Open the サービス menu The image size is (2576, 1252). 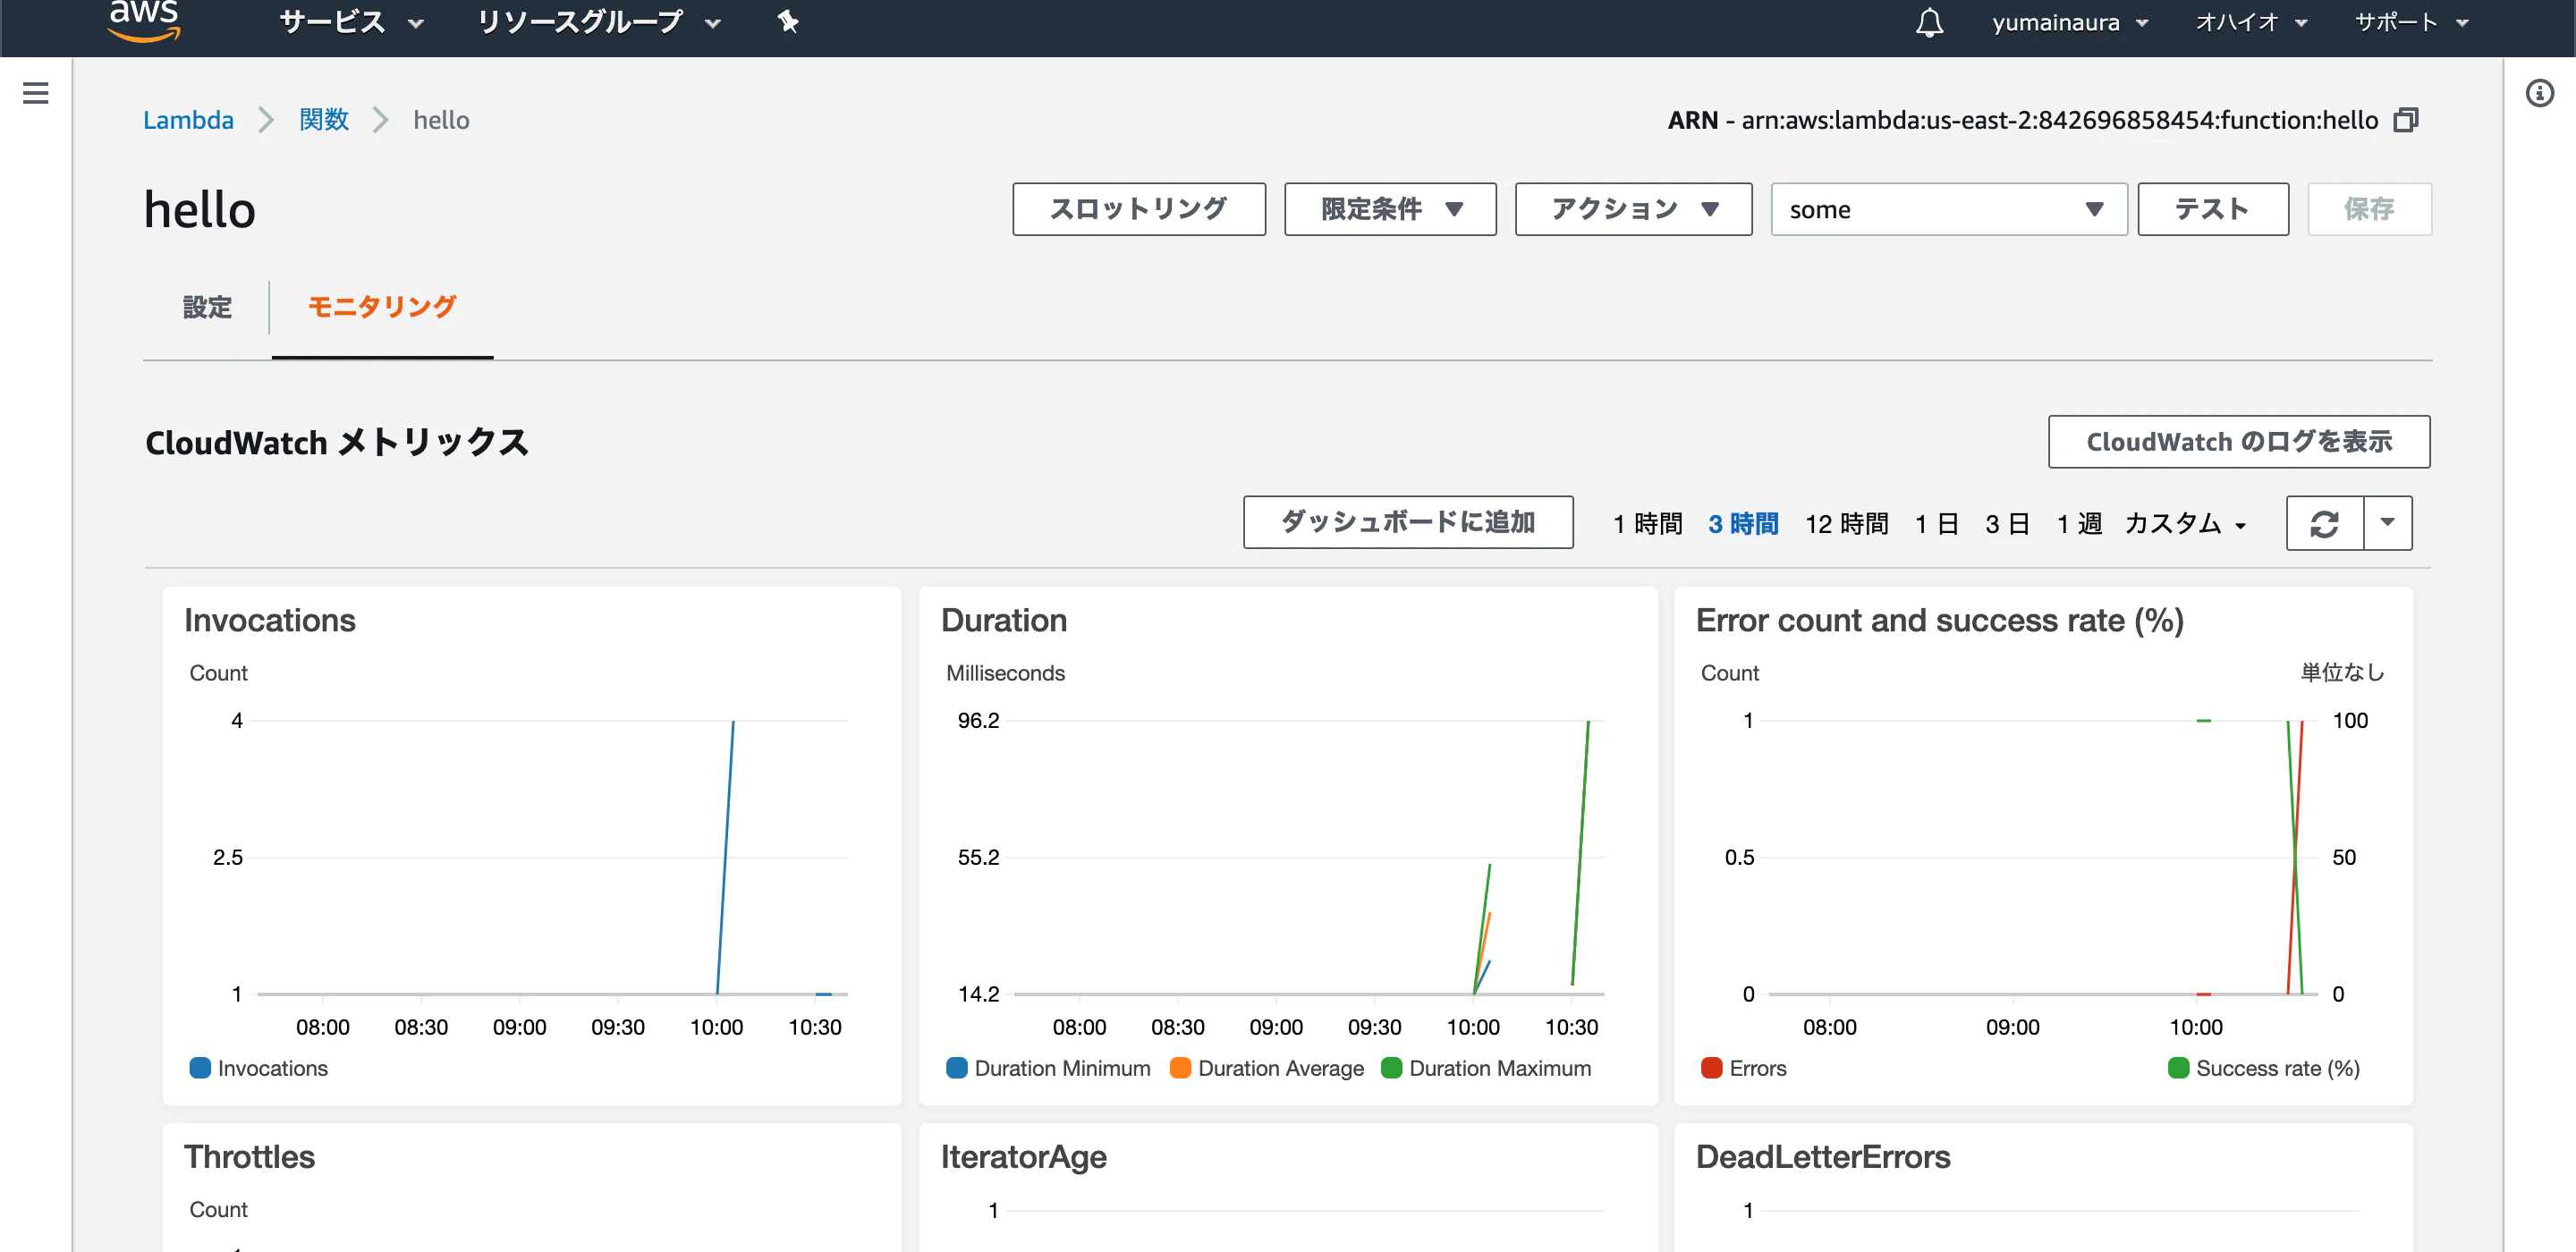pyautogui.click(x=352, y=22)
